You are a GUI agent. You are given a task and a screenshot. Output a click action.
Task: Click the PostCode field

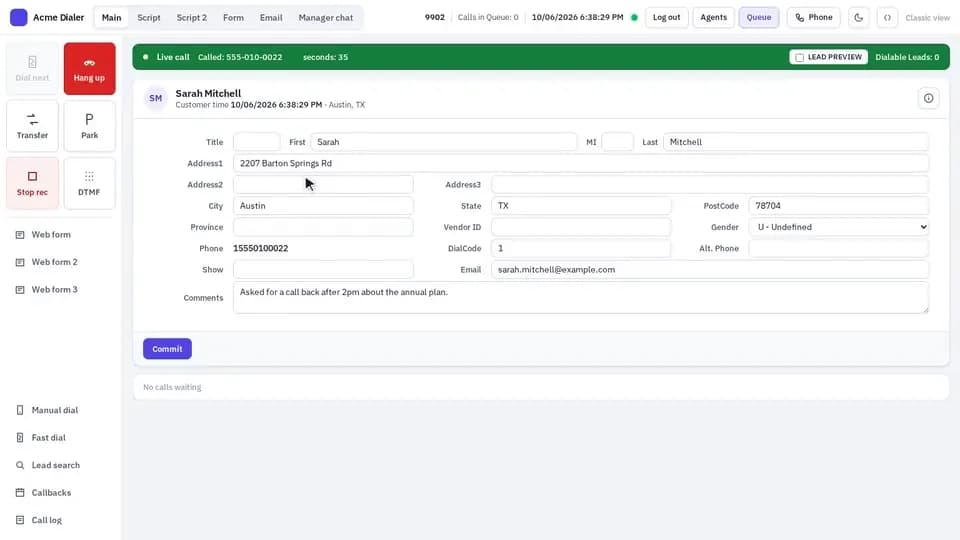pyautogui.click(x=839, y=206)
